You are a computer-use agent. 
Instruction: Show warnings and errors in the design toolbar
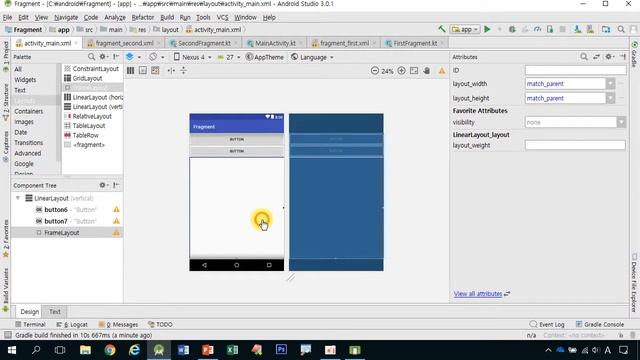pyautogui.click(x=442, y=71)
